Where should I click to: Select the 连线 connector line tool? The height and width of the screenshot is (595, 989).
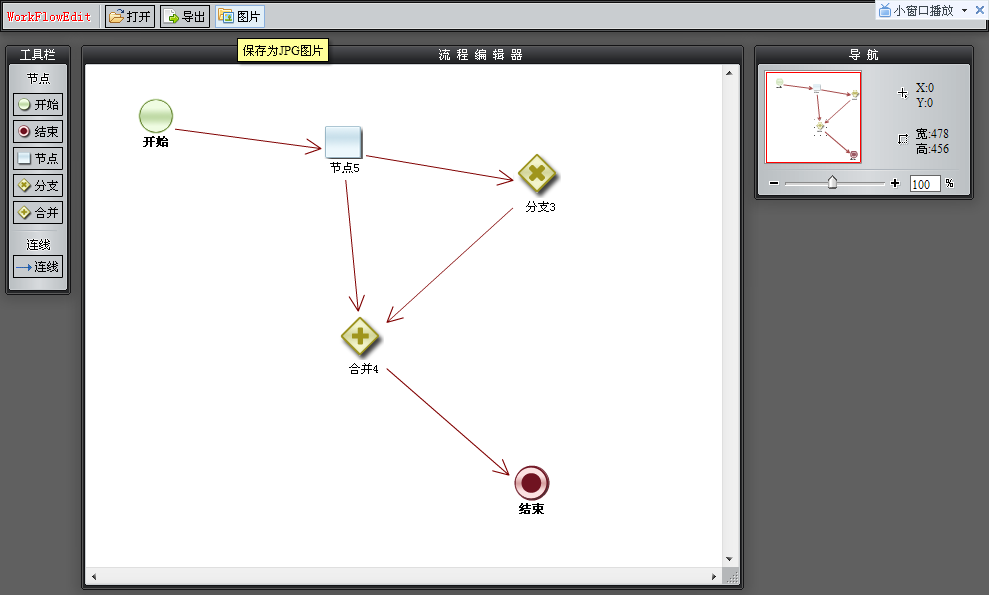(38, 267)
